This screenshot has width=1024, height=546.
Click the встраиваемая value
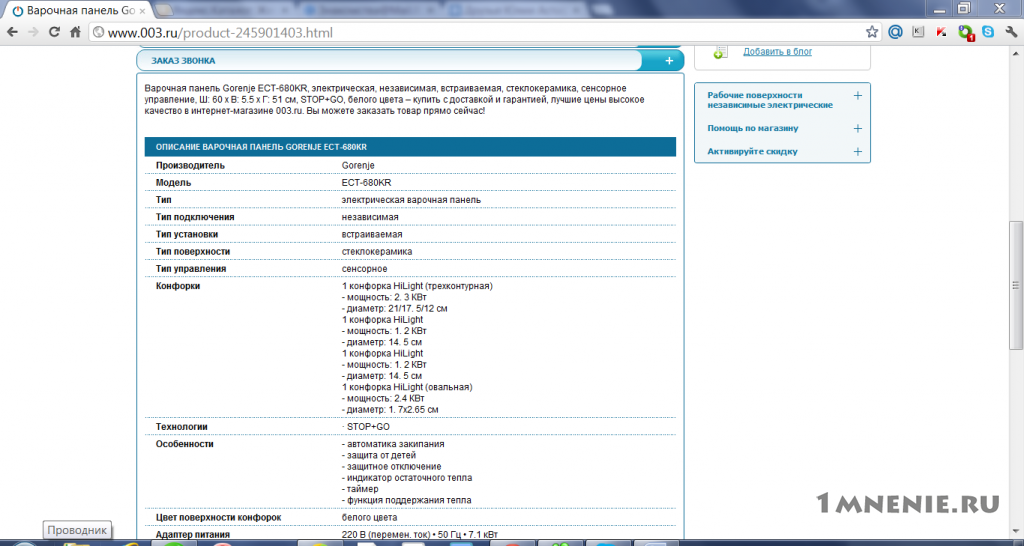pos(372,234)
